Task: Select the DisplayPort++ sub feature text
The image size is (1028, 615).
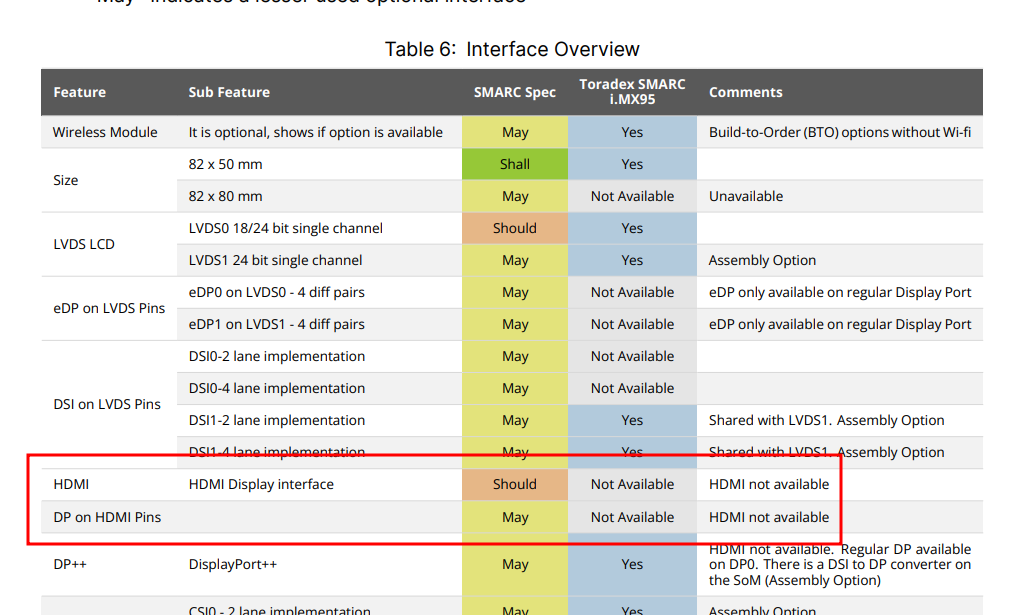Action: (233, 564)
